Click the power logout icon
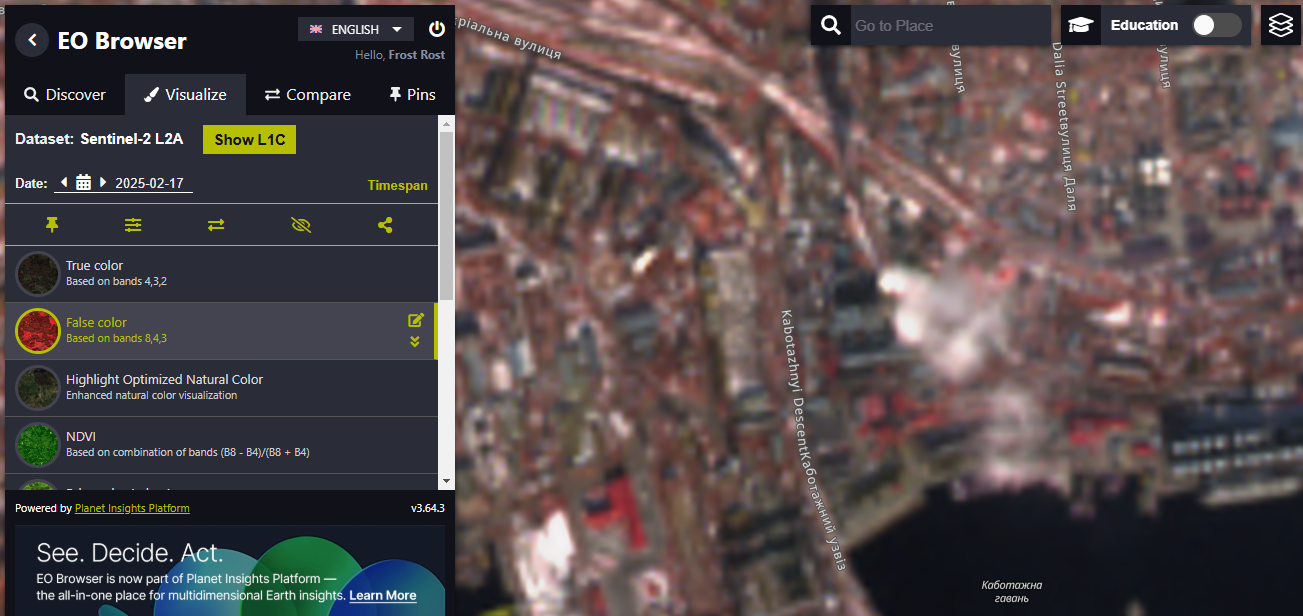 437,29
